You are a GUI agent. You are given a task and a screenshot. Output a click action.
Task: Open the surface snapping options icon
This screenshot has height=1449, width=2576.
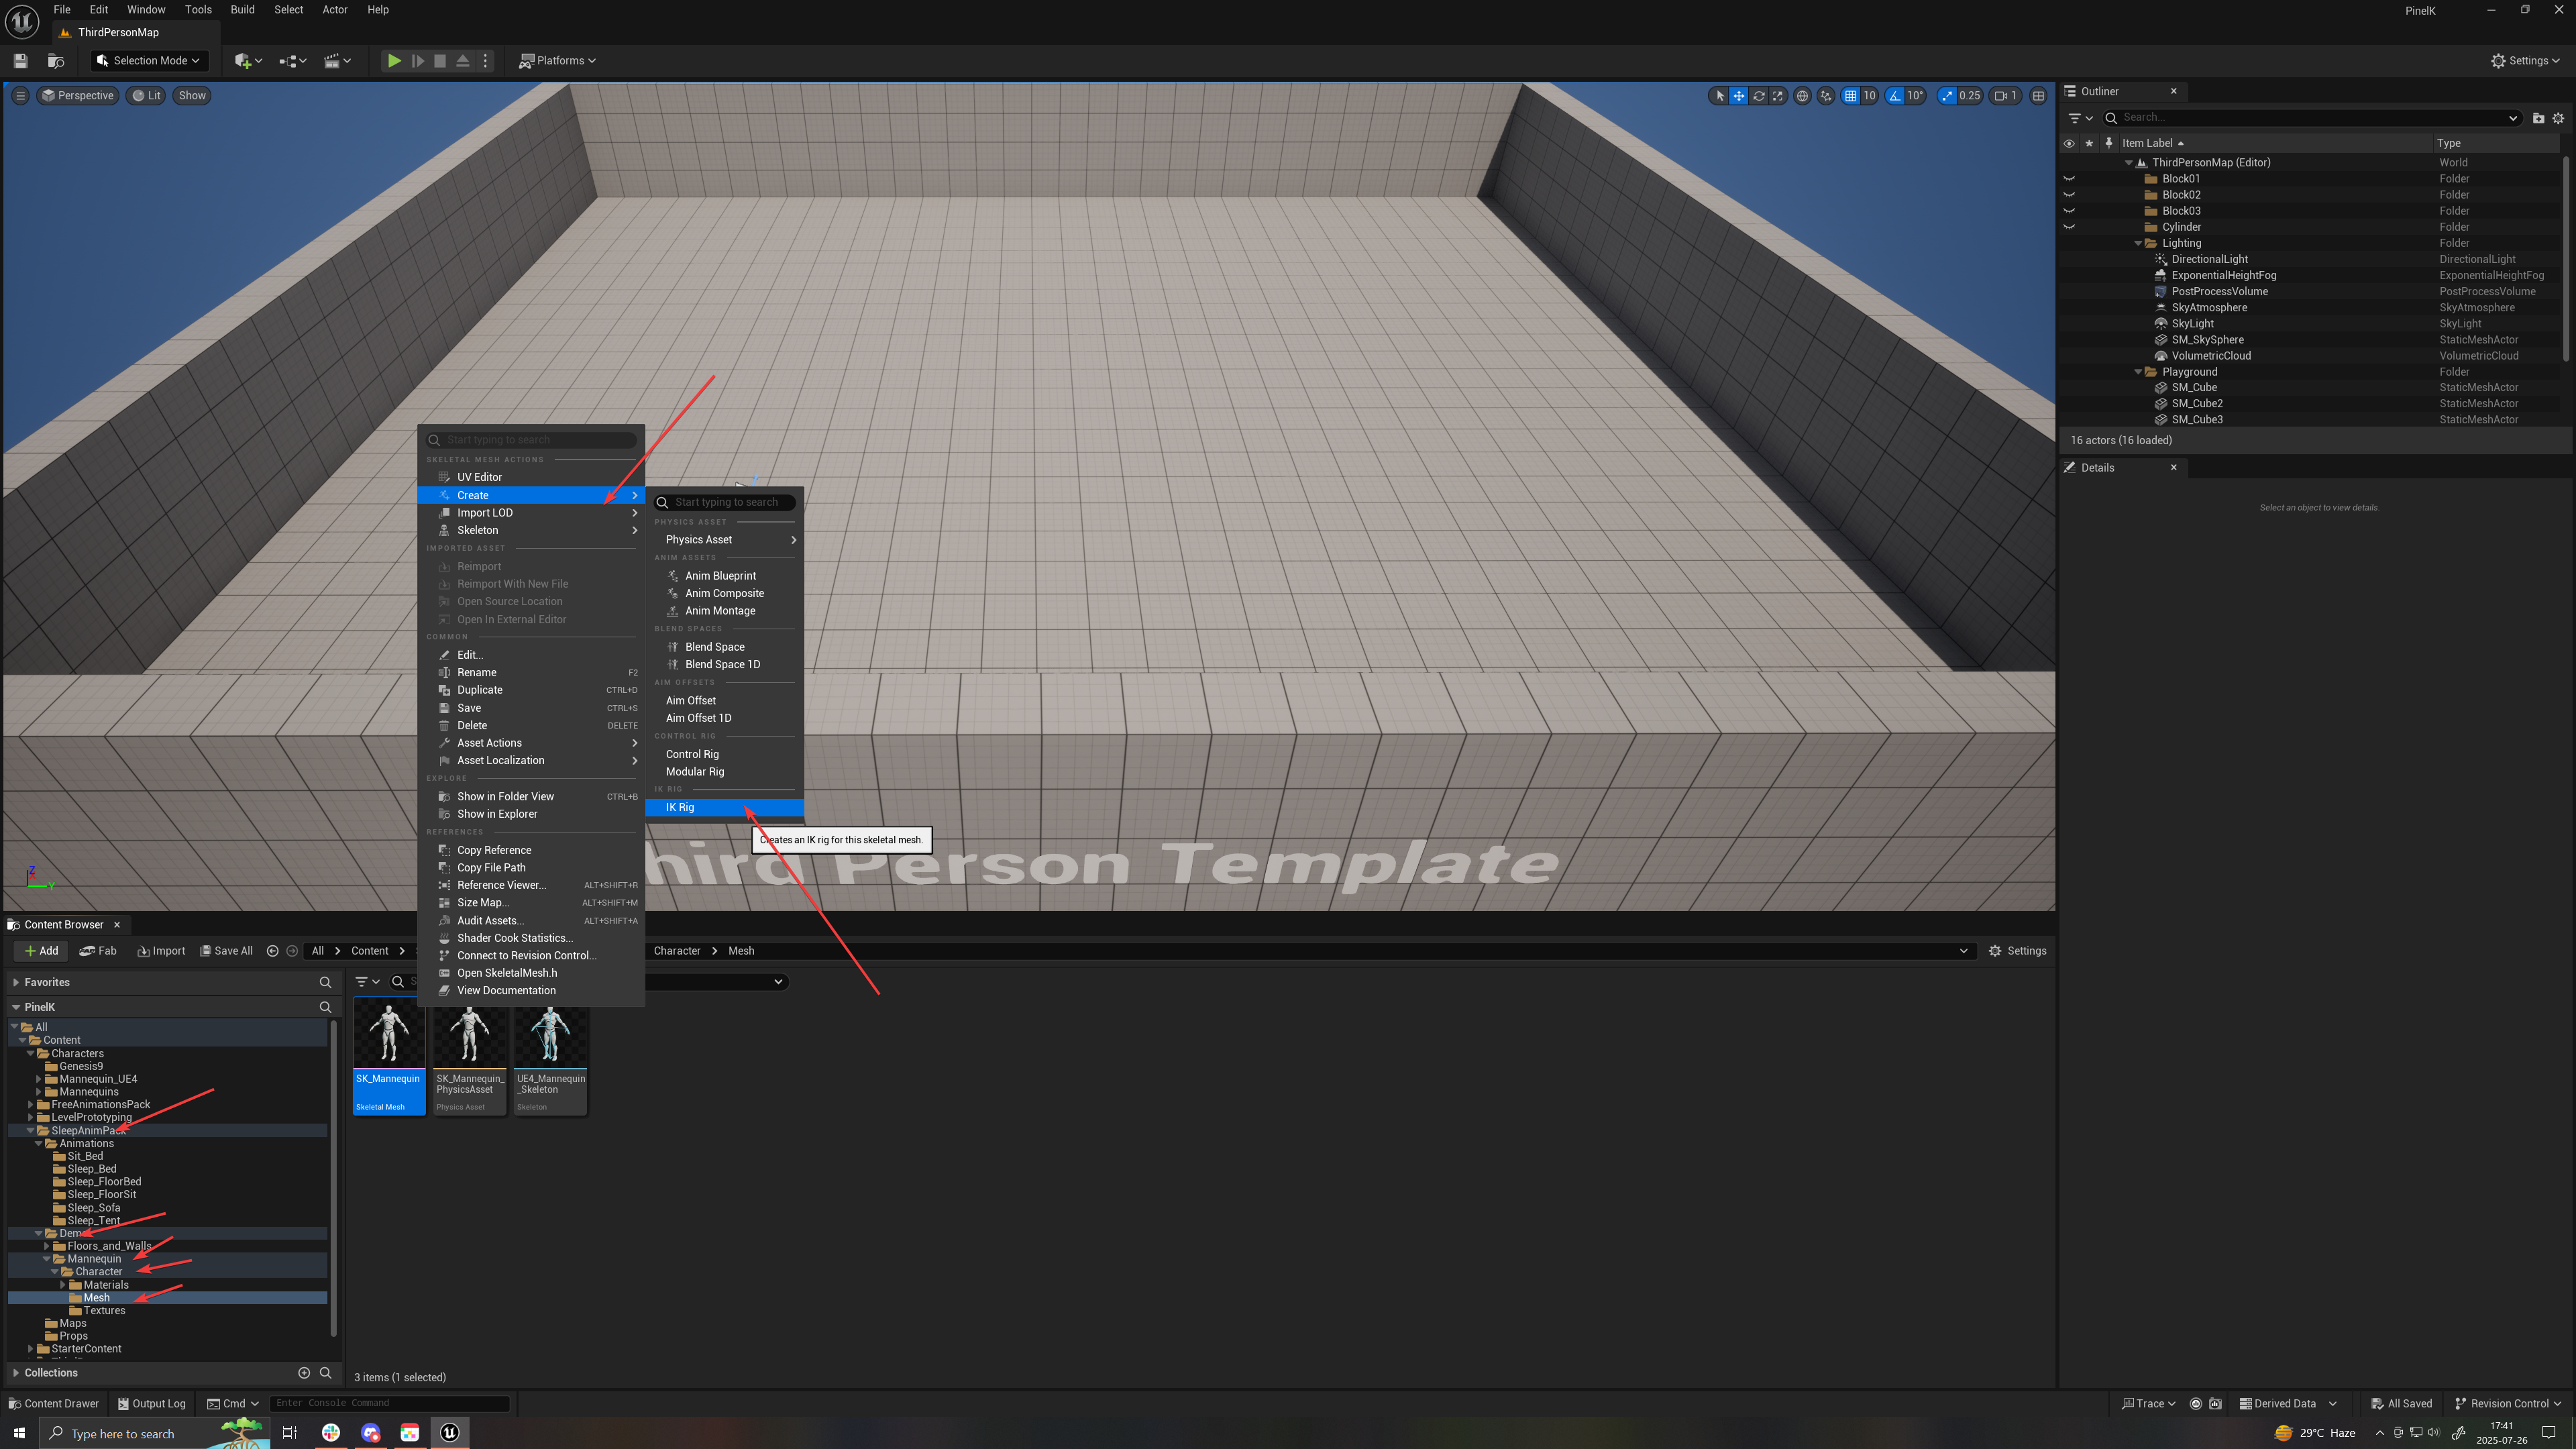coord(1826,96)
